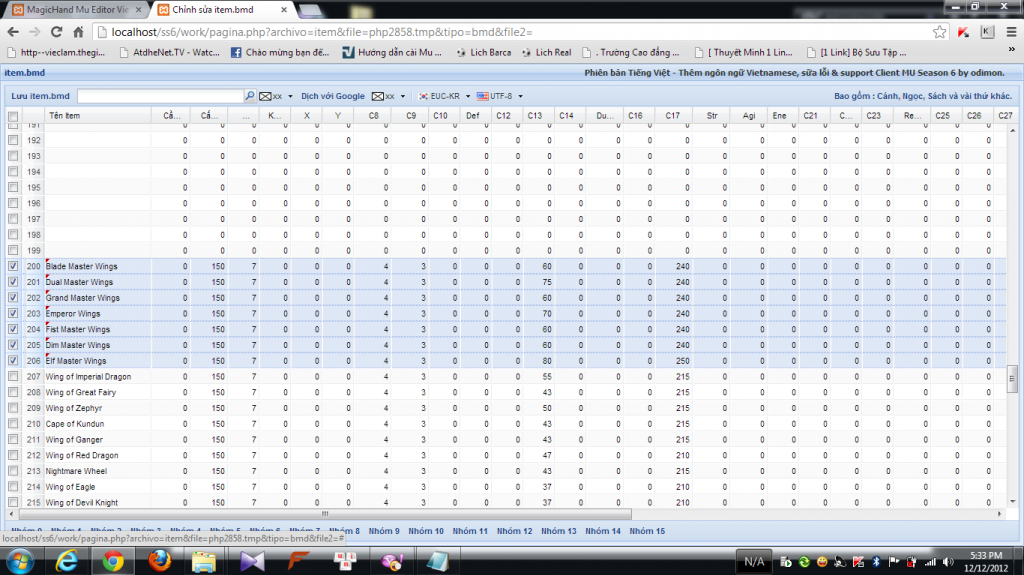Open Firefox from the taskbar

pos(157,561)
